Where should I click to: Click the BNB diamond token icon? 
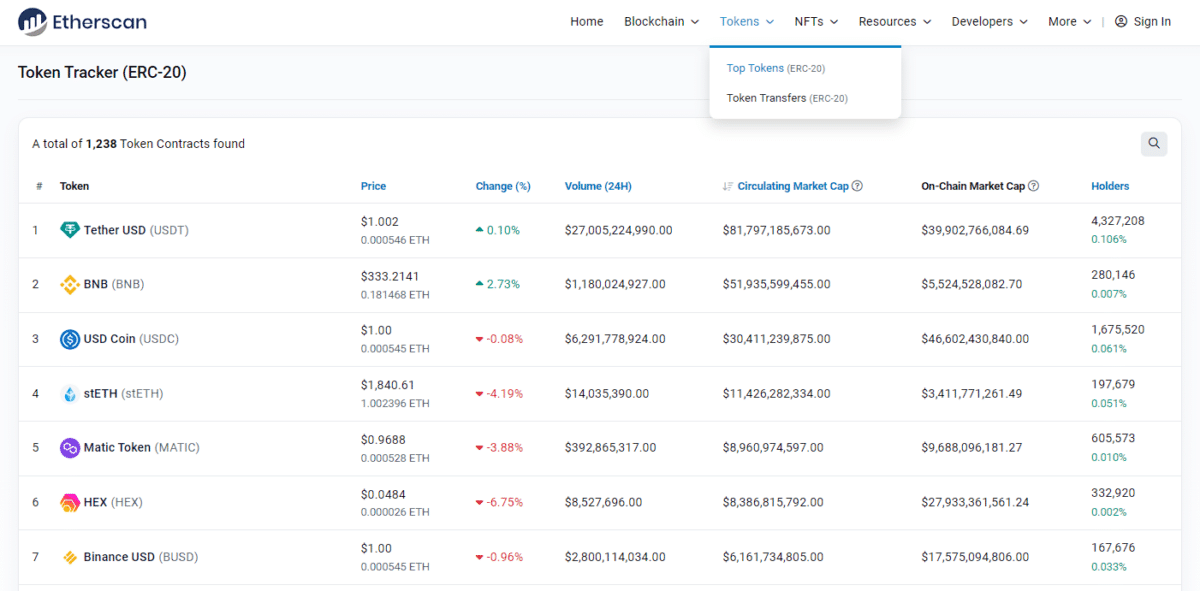pyautogui.click(x=69, y=284)
